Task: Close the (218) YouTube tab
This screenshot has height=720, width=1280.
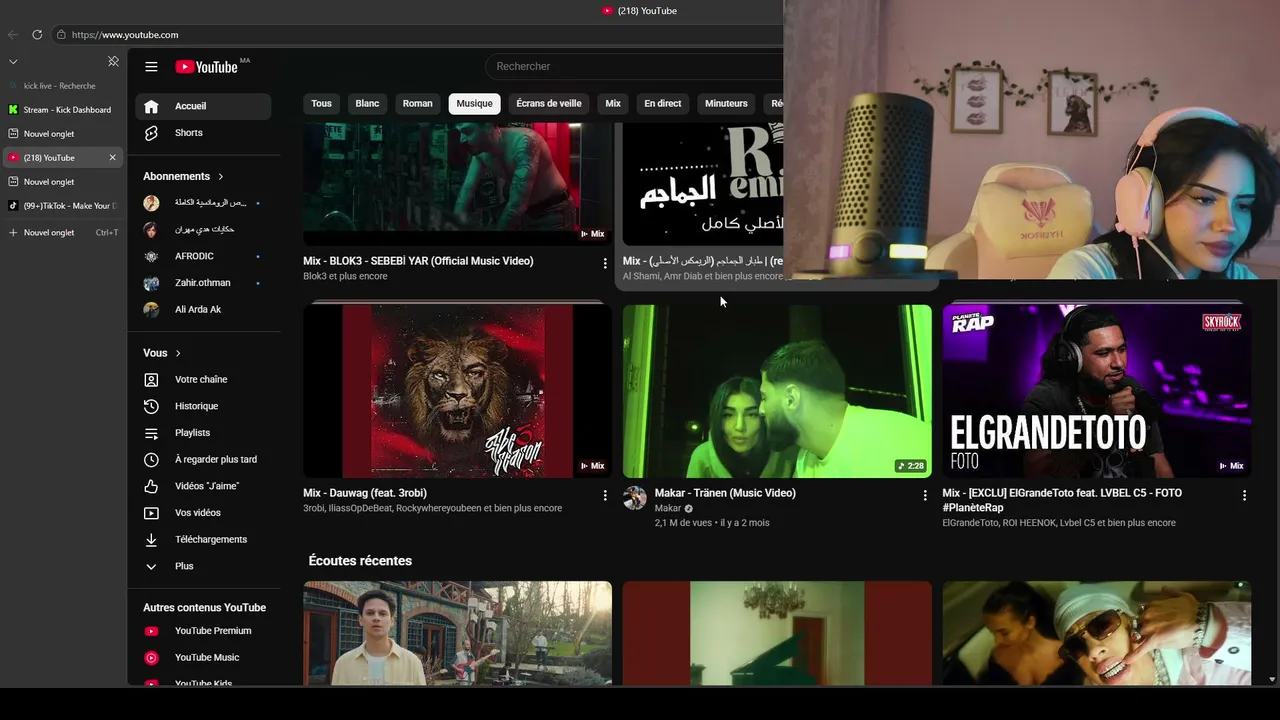Action: (112, 158)
